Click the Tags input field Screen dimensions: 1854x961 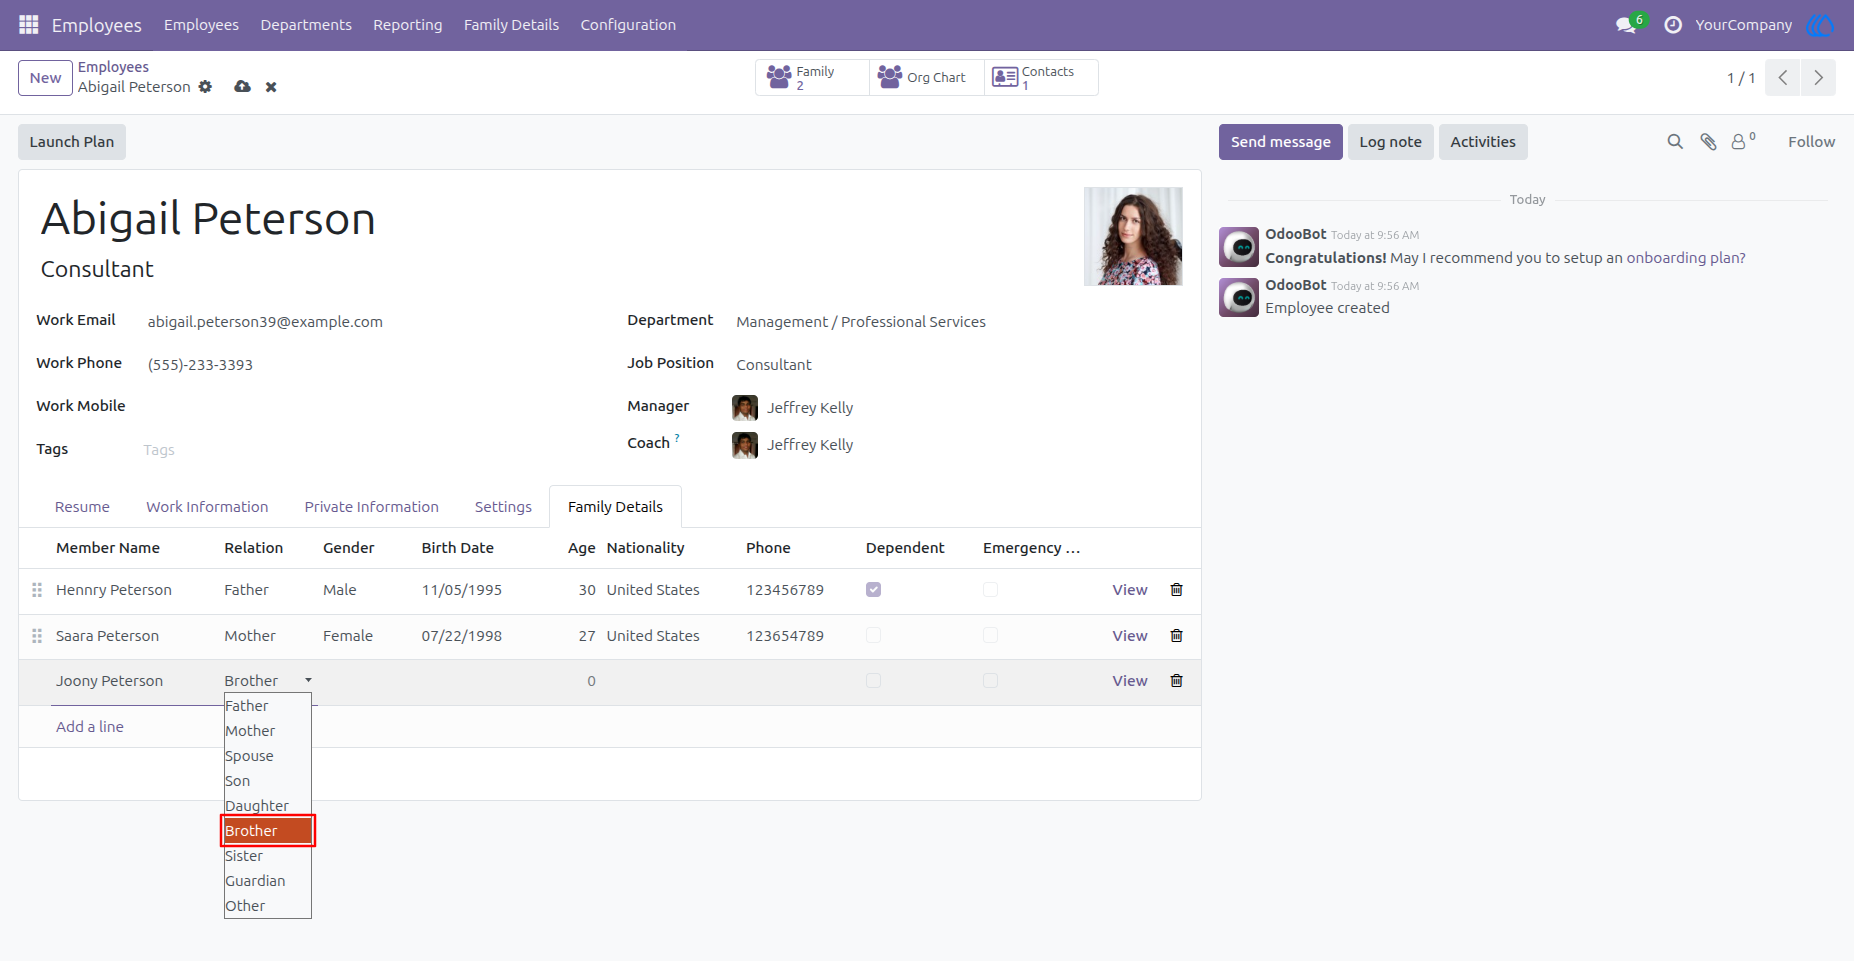coord(365,450)
